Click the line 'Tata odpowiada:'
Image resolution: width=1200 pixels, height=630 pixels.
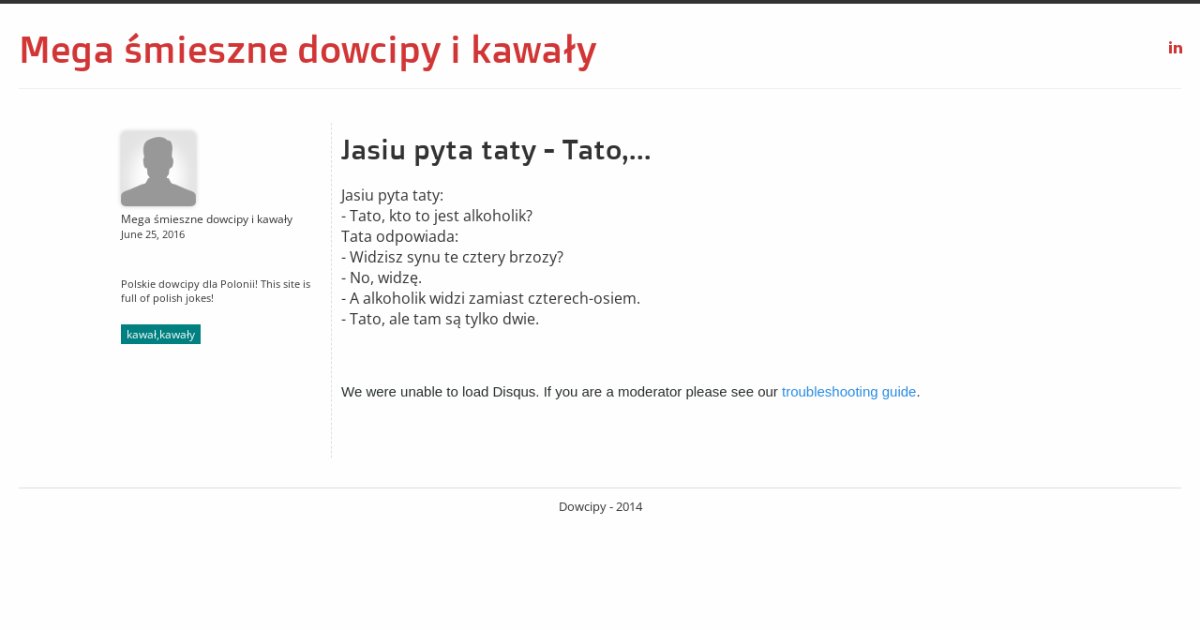click(399, 237)
